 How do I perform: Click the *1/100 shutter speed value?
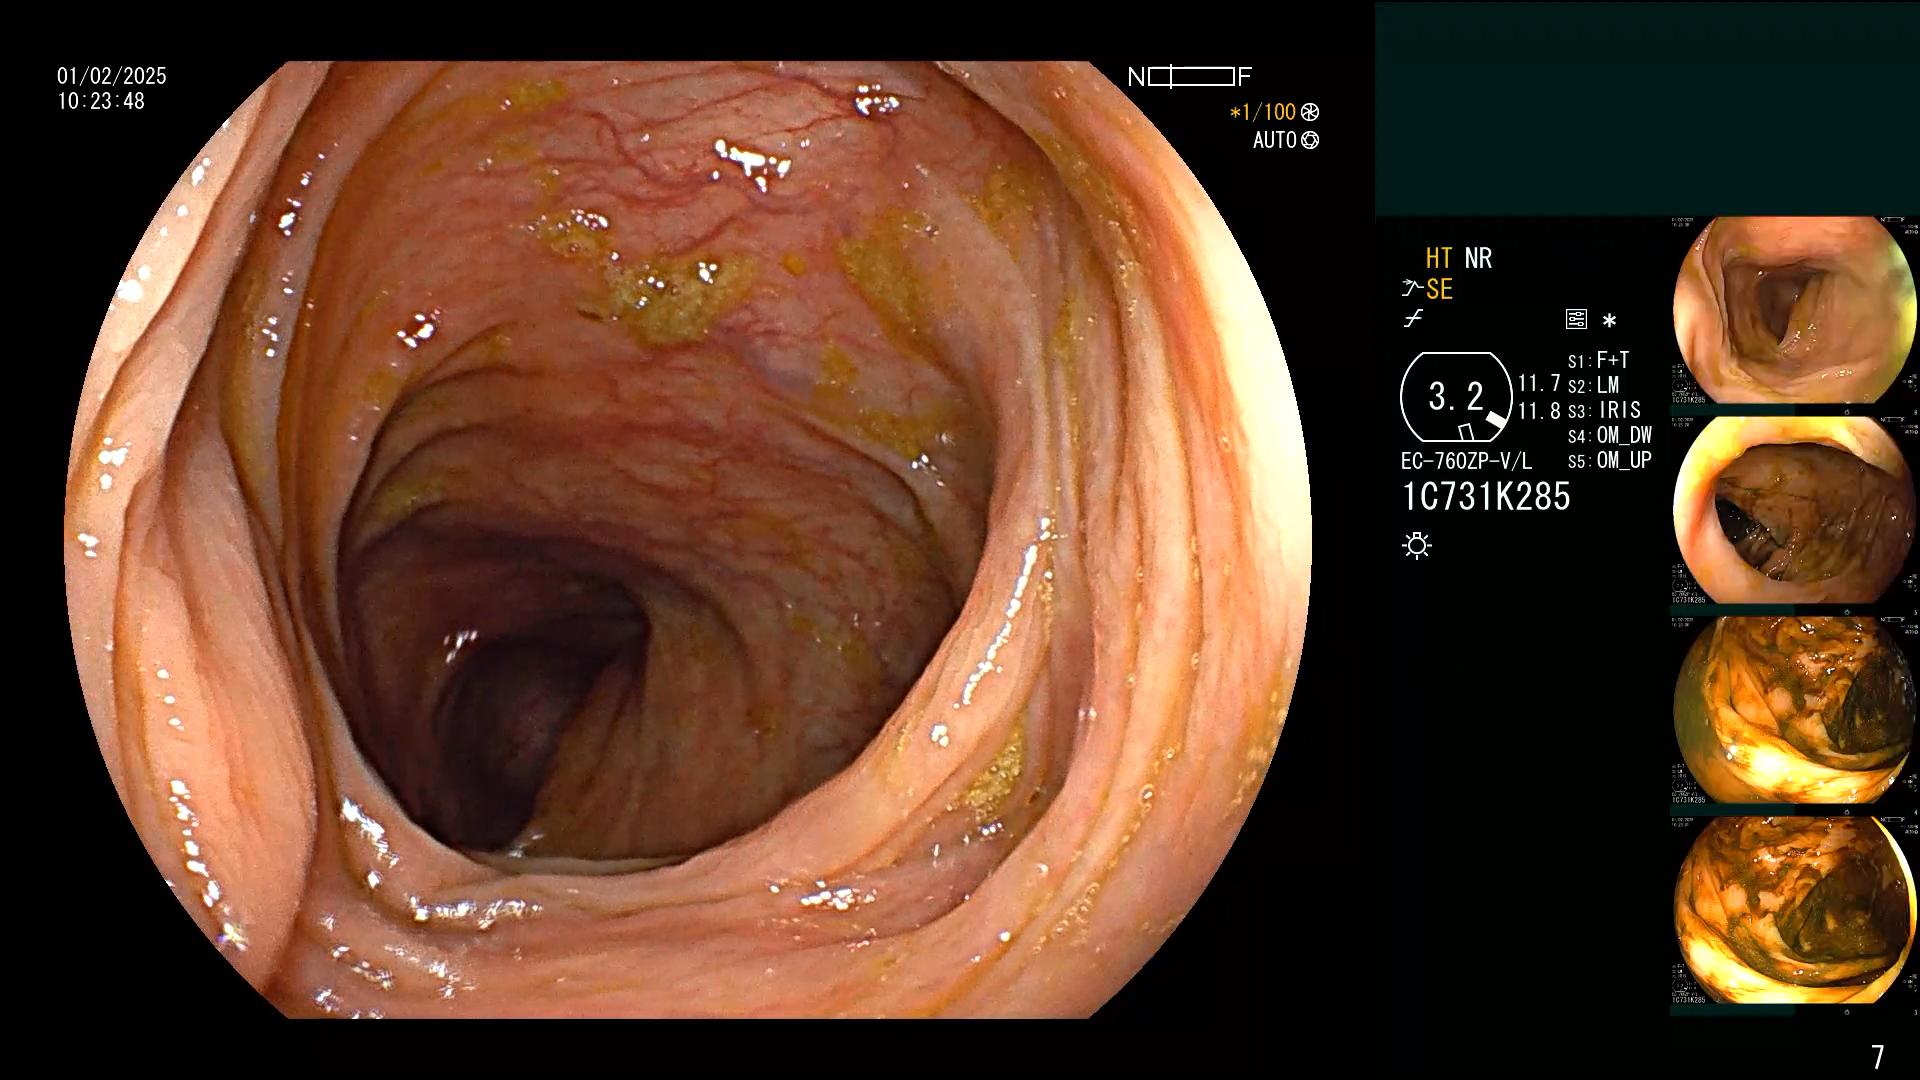click(x=1262, y=112)
